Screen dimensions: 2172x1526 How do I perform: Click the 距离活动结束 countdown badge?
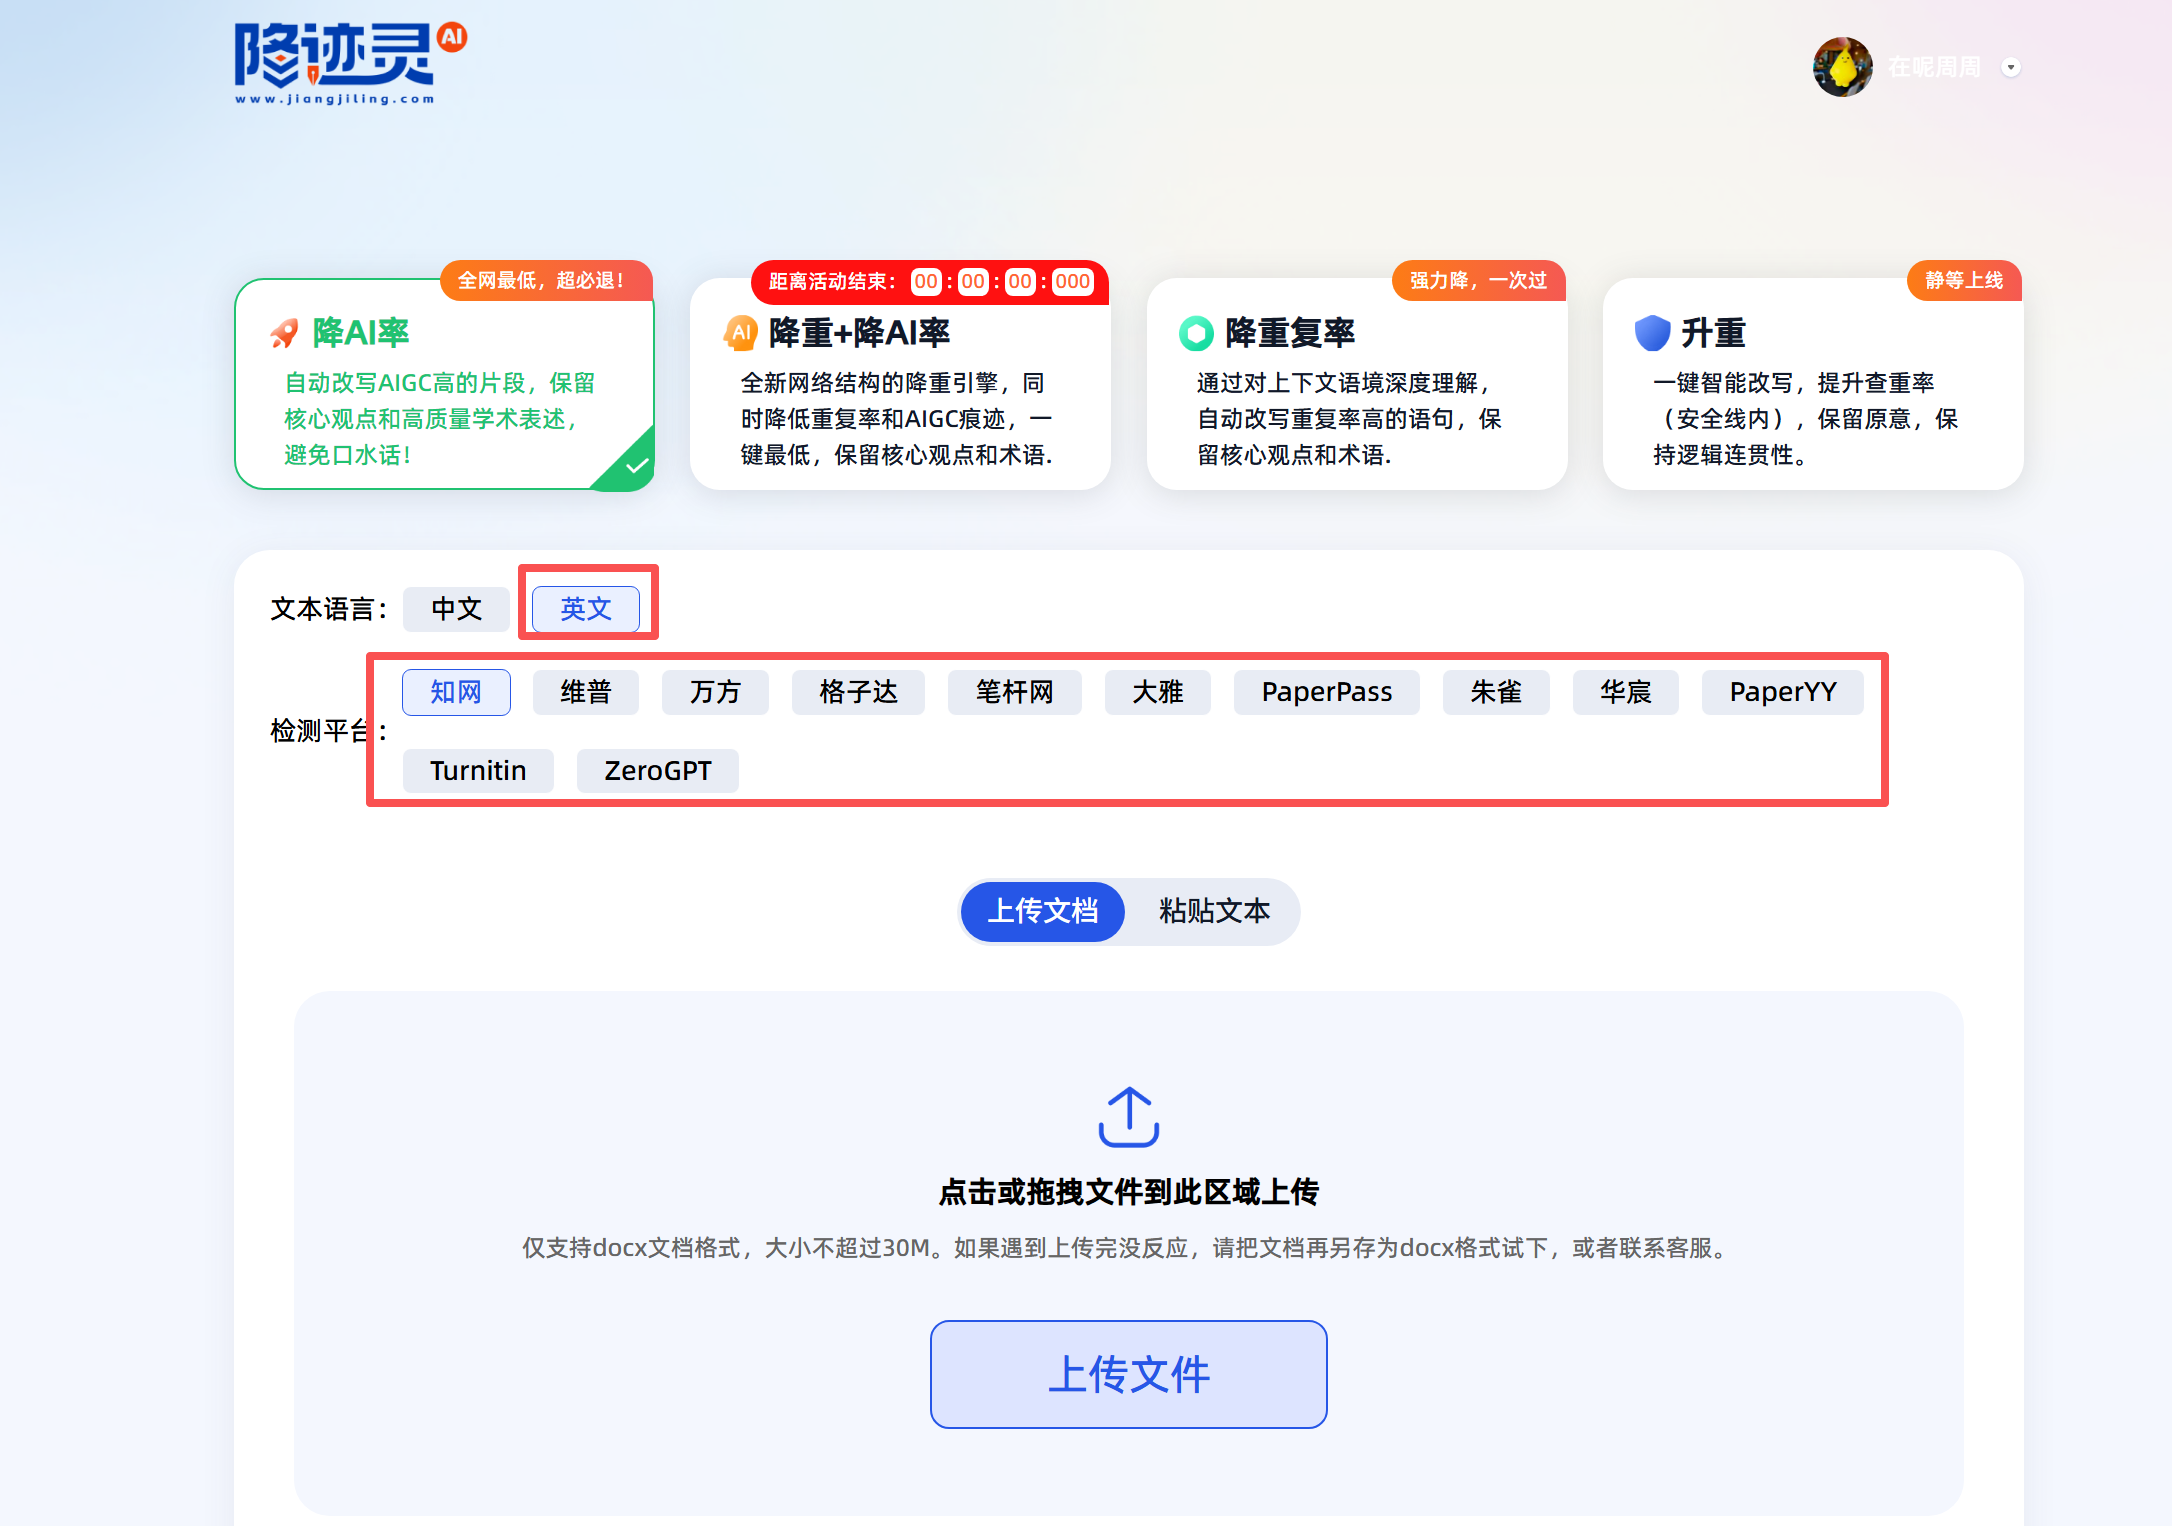pos(930,281)
